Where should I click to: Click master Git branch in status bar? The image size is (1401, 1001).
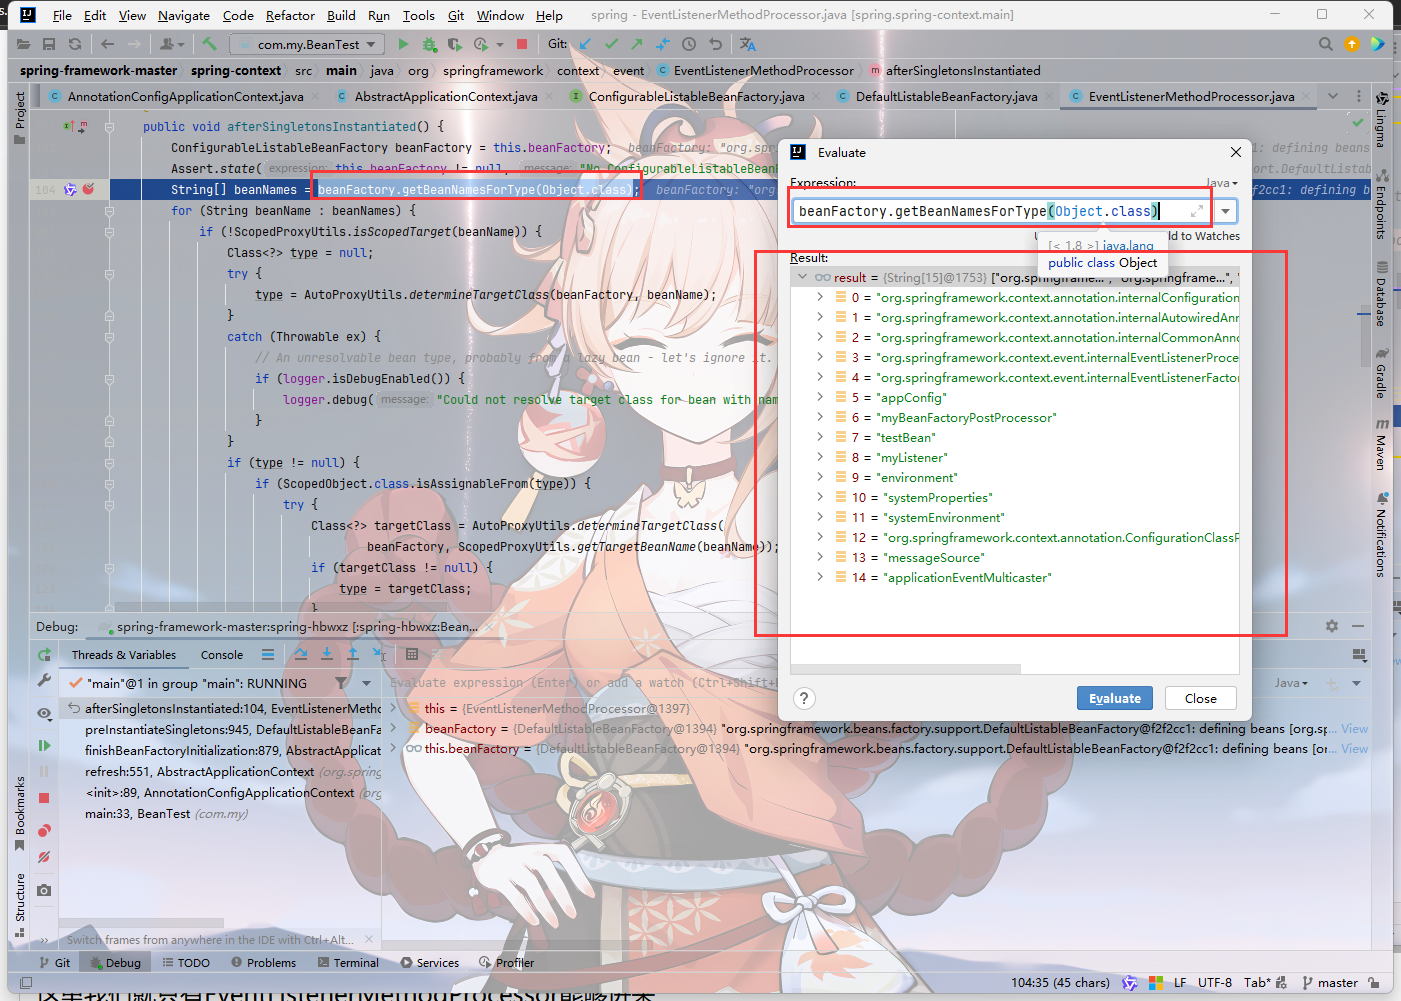click(1330, 982)
